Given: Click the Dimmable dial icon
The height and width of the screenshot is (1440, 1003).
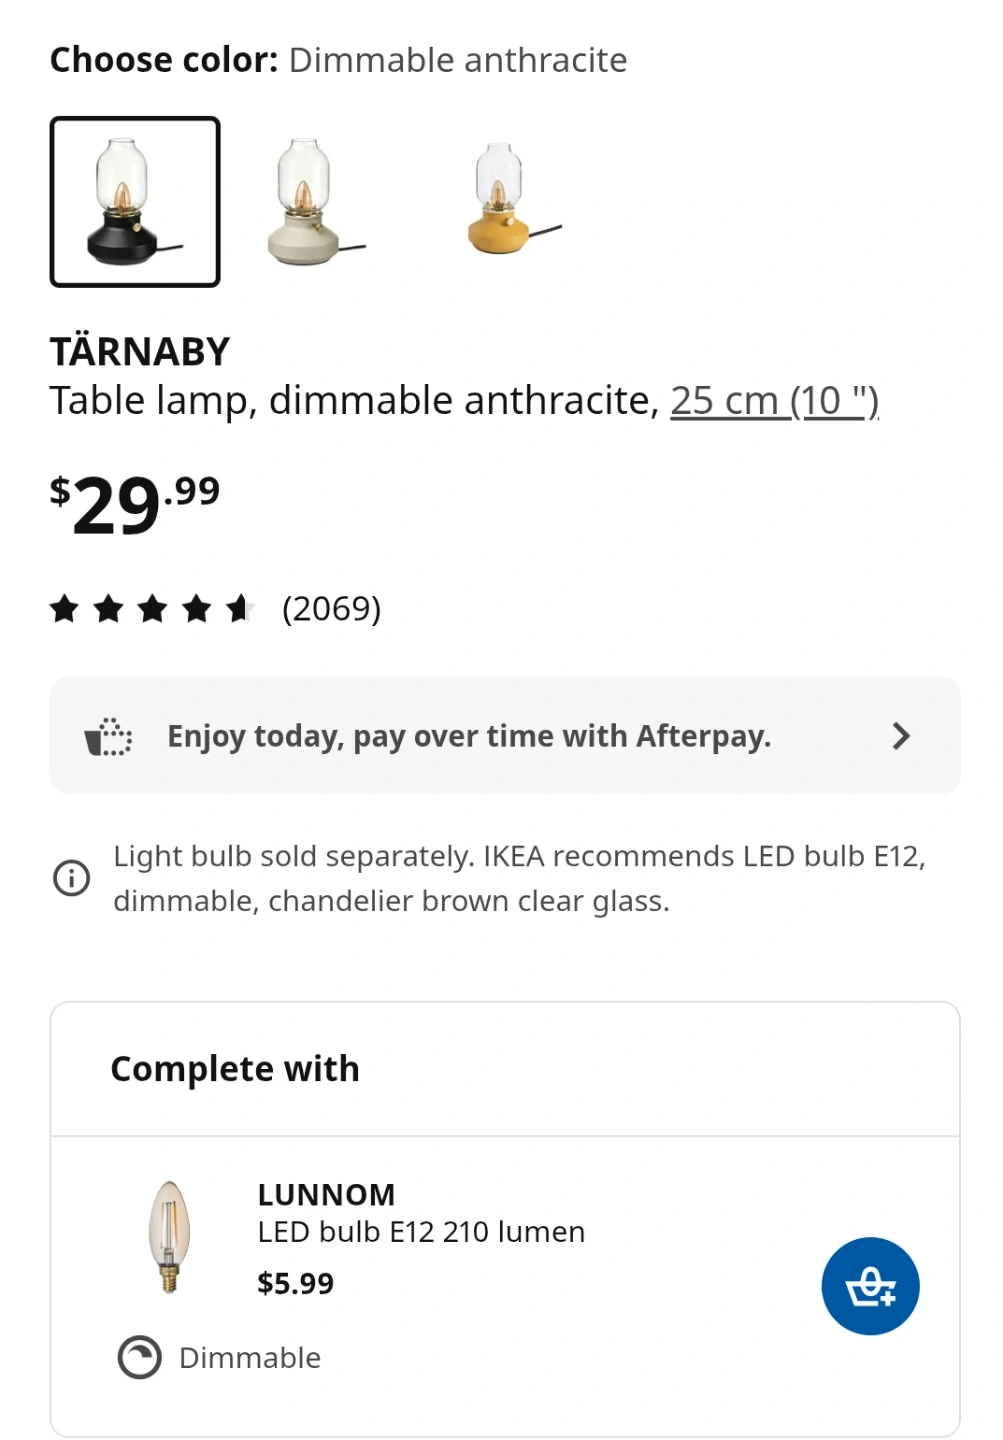Looking at the screenshot, I should click(139, 1357).
